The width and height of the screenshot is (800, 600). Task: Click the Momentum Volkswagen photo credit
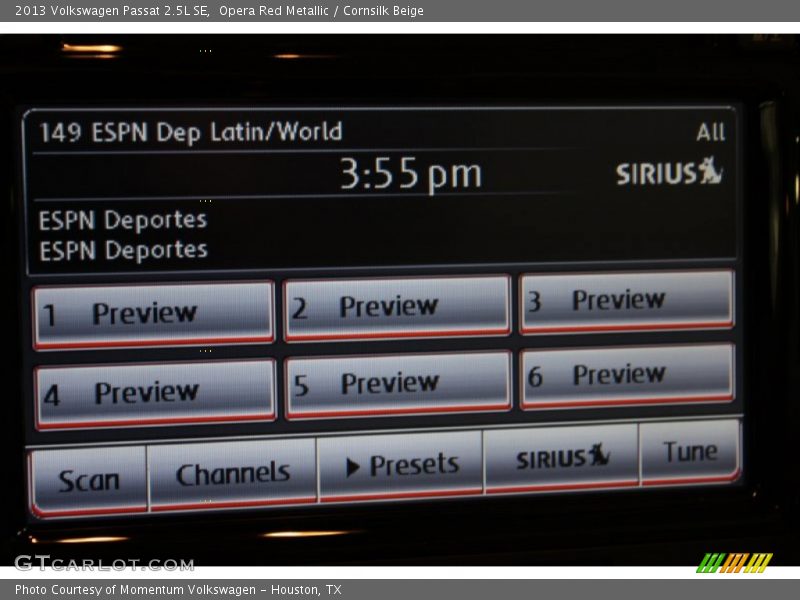tap(178, 590)
